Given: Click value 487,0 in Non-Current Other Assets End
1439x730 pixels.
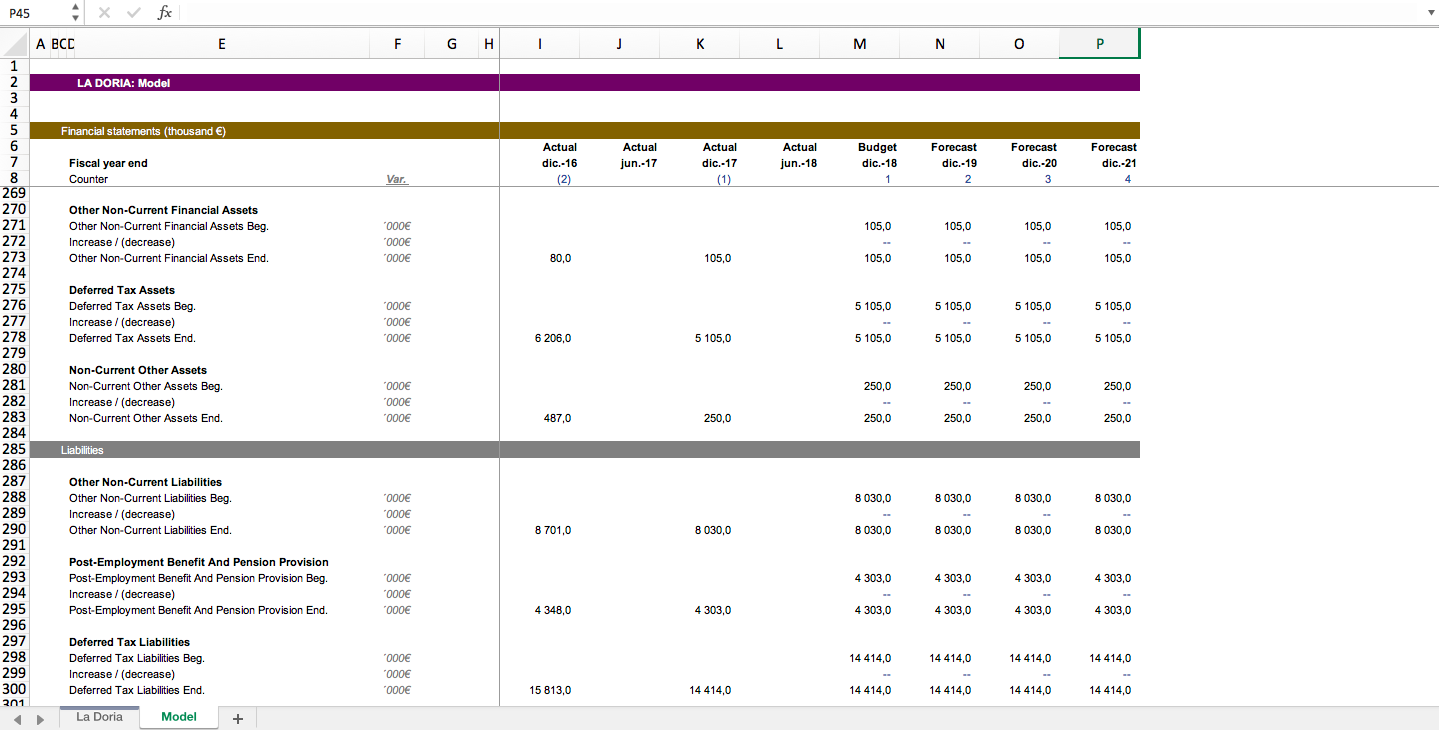Looking at the screenshot, I should pyautogui.click(x=557, y=418).
